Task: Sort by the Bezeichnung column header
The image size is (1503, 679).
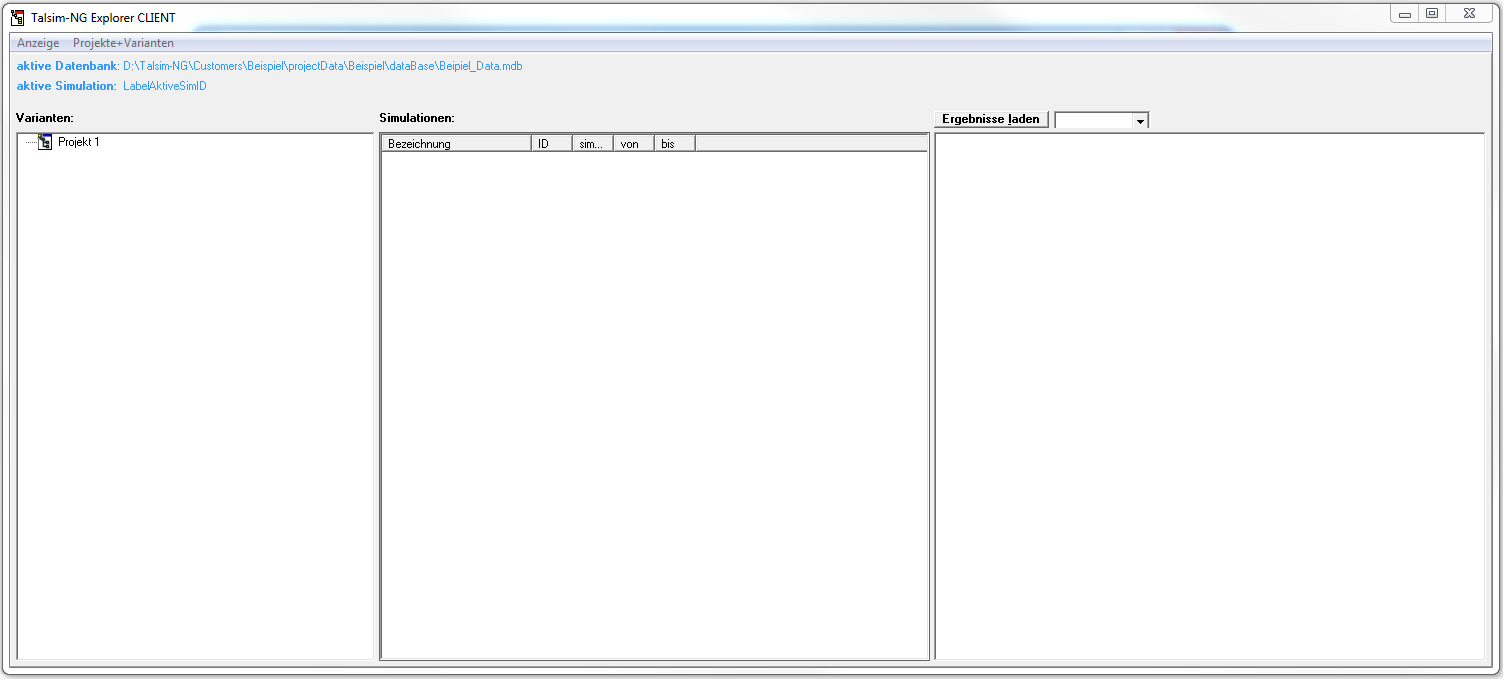Action: pyautogui.click(x=455, y=144)
